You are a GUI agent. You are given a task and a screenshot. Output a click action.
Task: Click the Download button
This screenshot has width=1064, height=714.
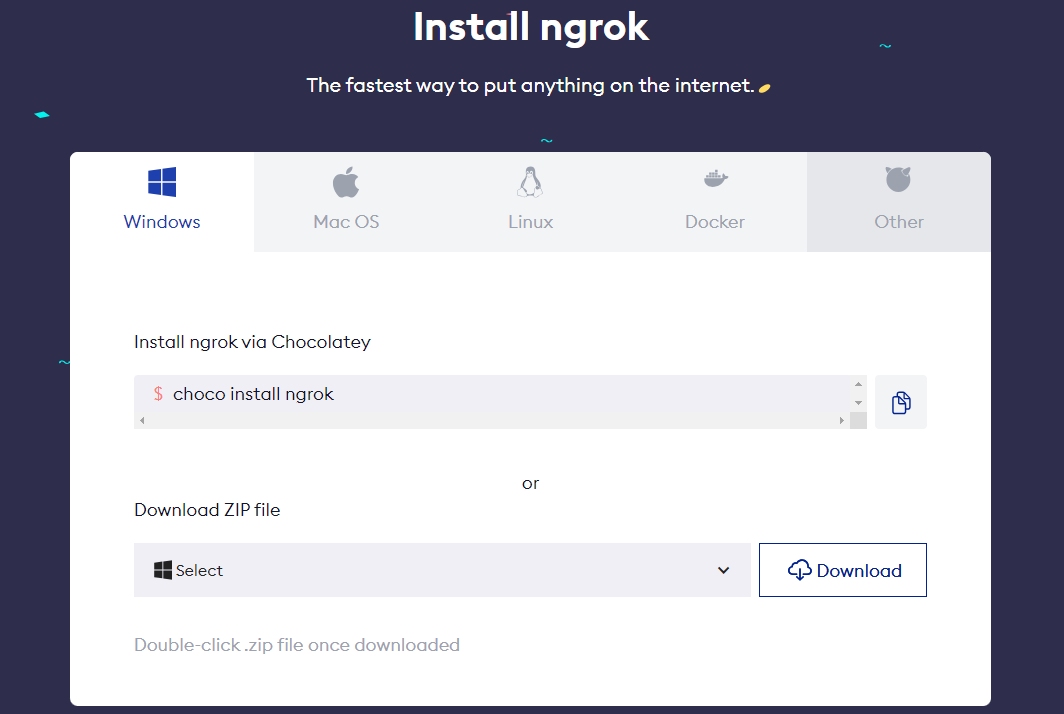pos(842,569)
